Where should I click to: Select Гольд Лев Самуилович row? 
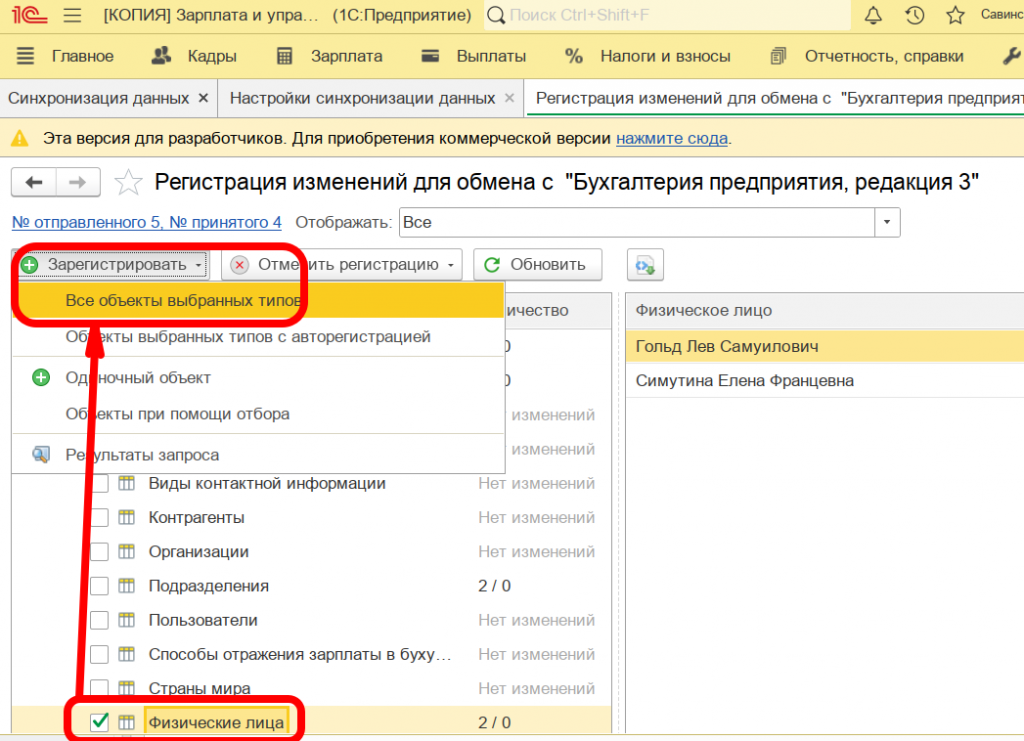coord(825,347)
